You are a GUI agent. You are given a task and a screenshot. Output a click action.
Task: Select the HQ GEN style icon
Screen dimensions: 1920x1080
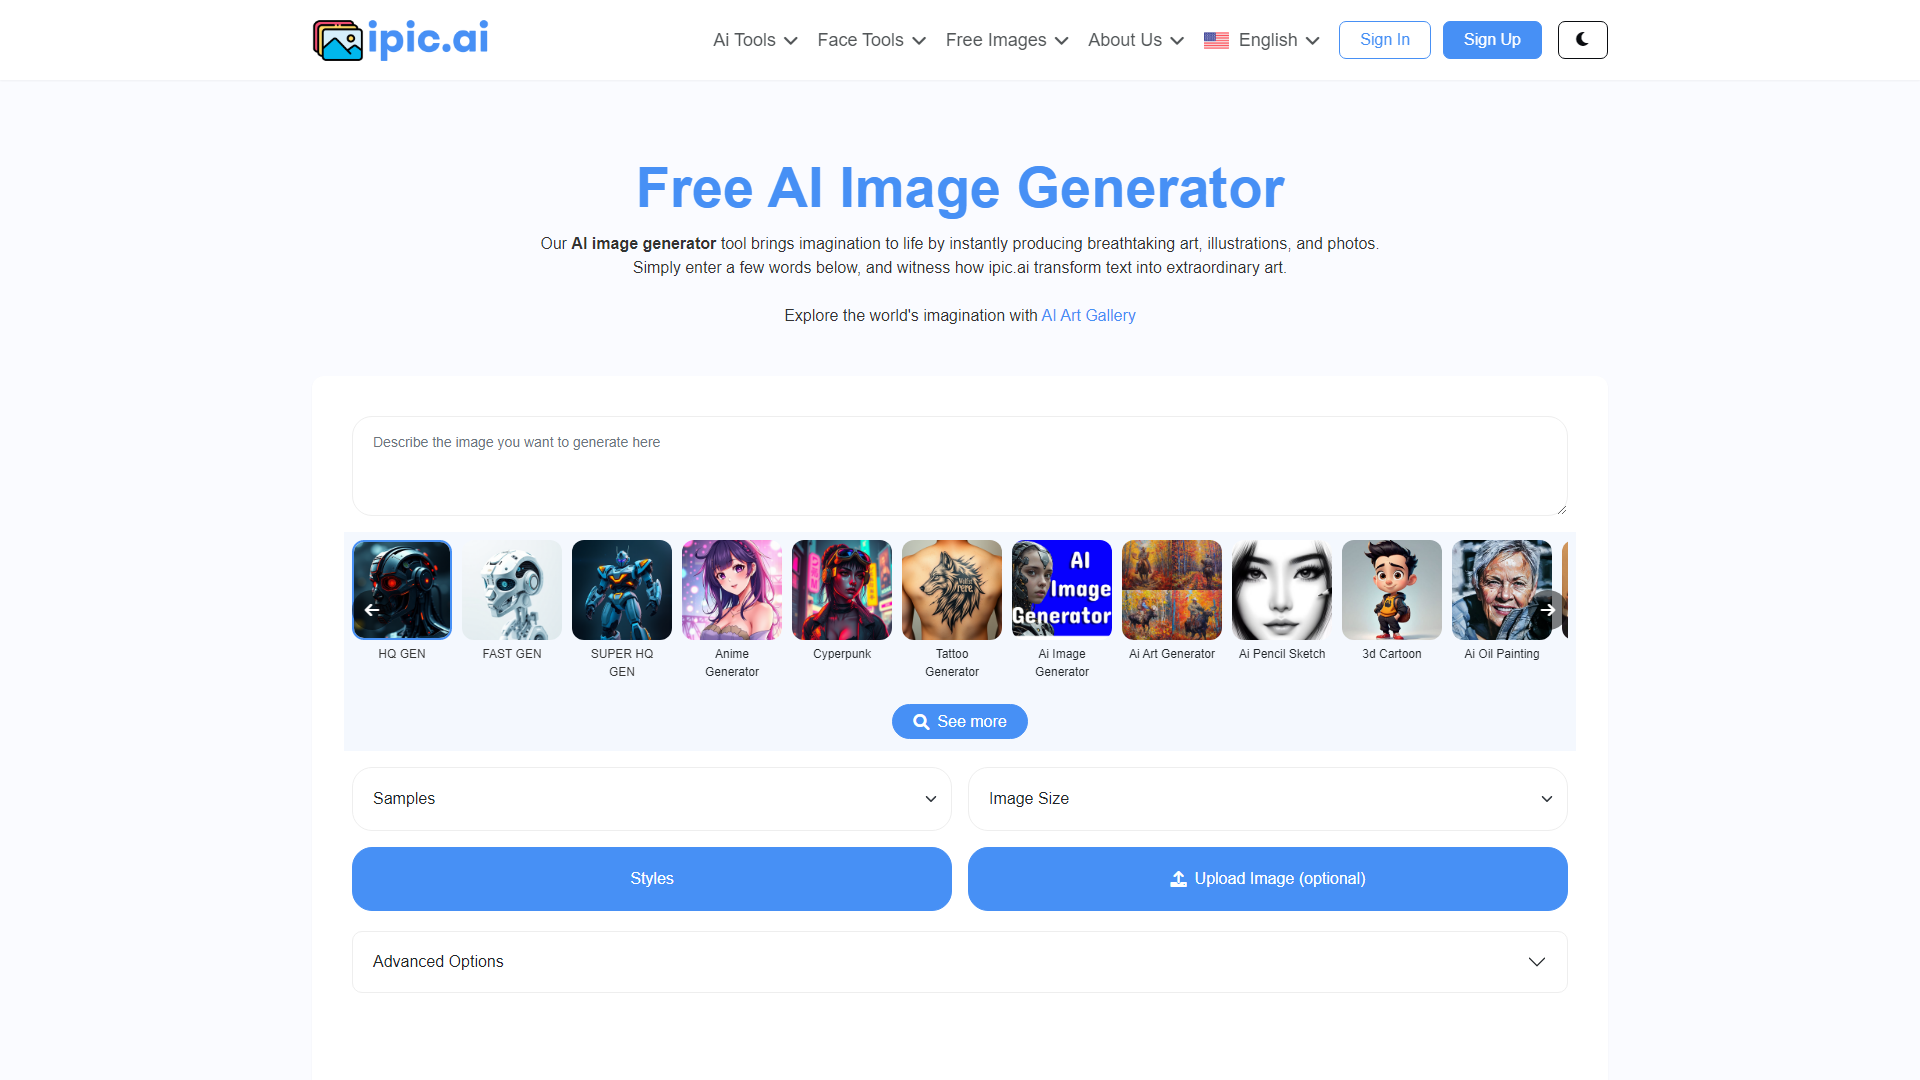400,587
